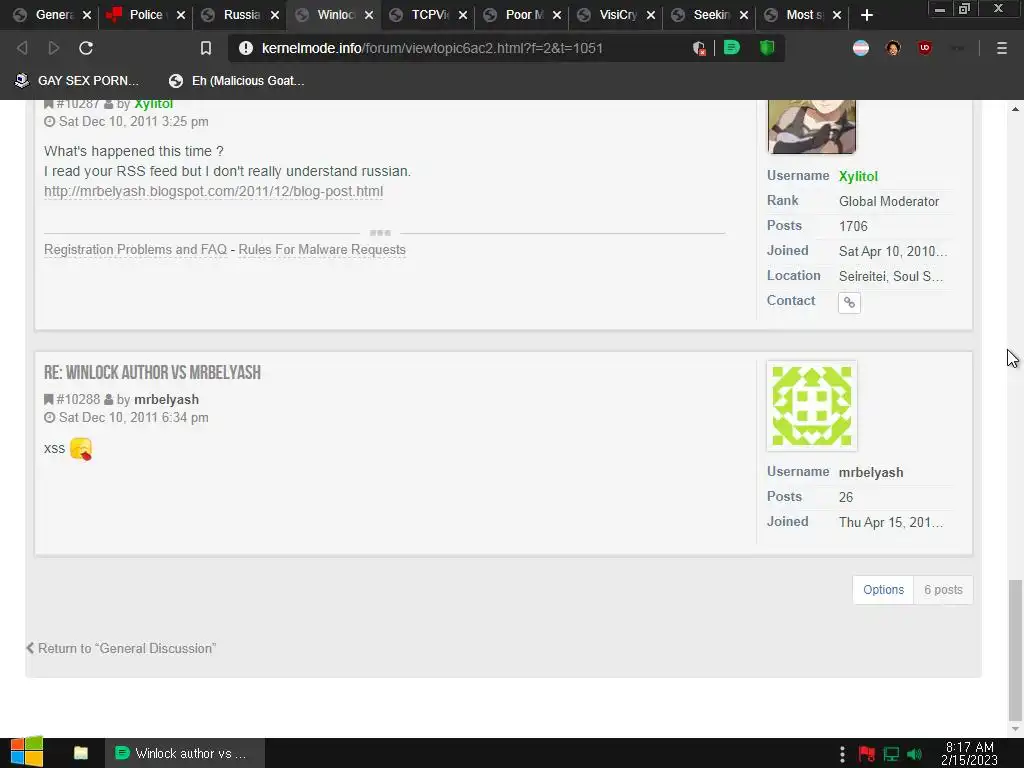The width and height of the screenshot is (1024, 768).
Task: Bookmark this page with the bookmark icon
Action: coord(206,48)
